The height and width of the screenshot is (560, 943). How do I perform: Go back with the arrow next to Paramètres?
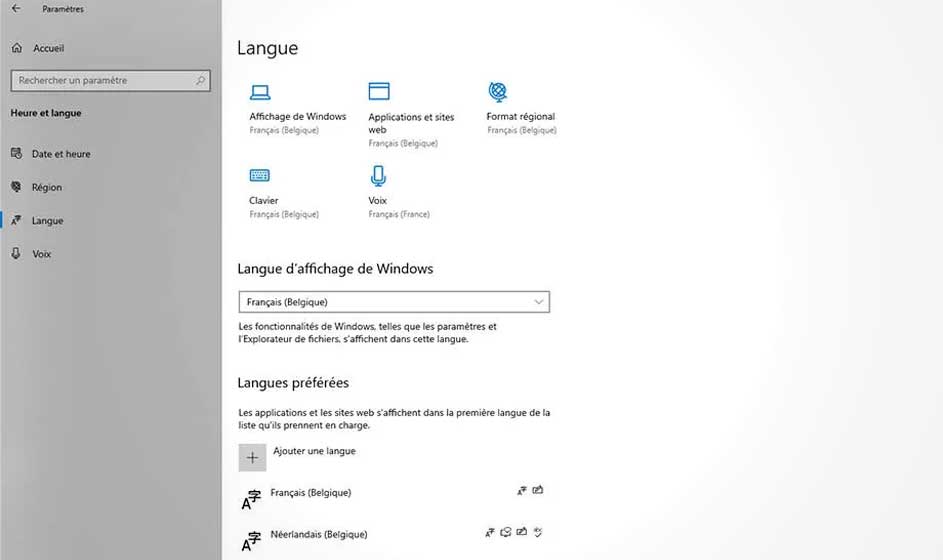(x=16, y=8)
